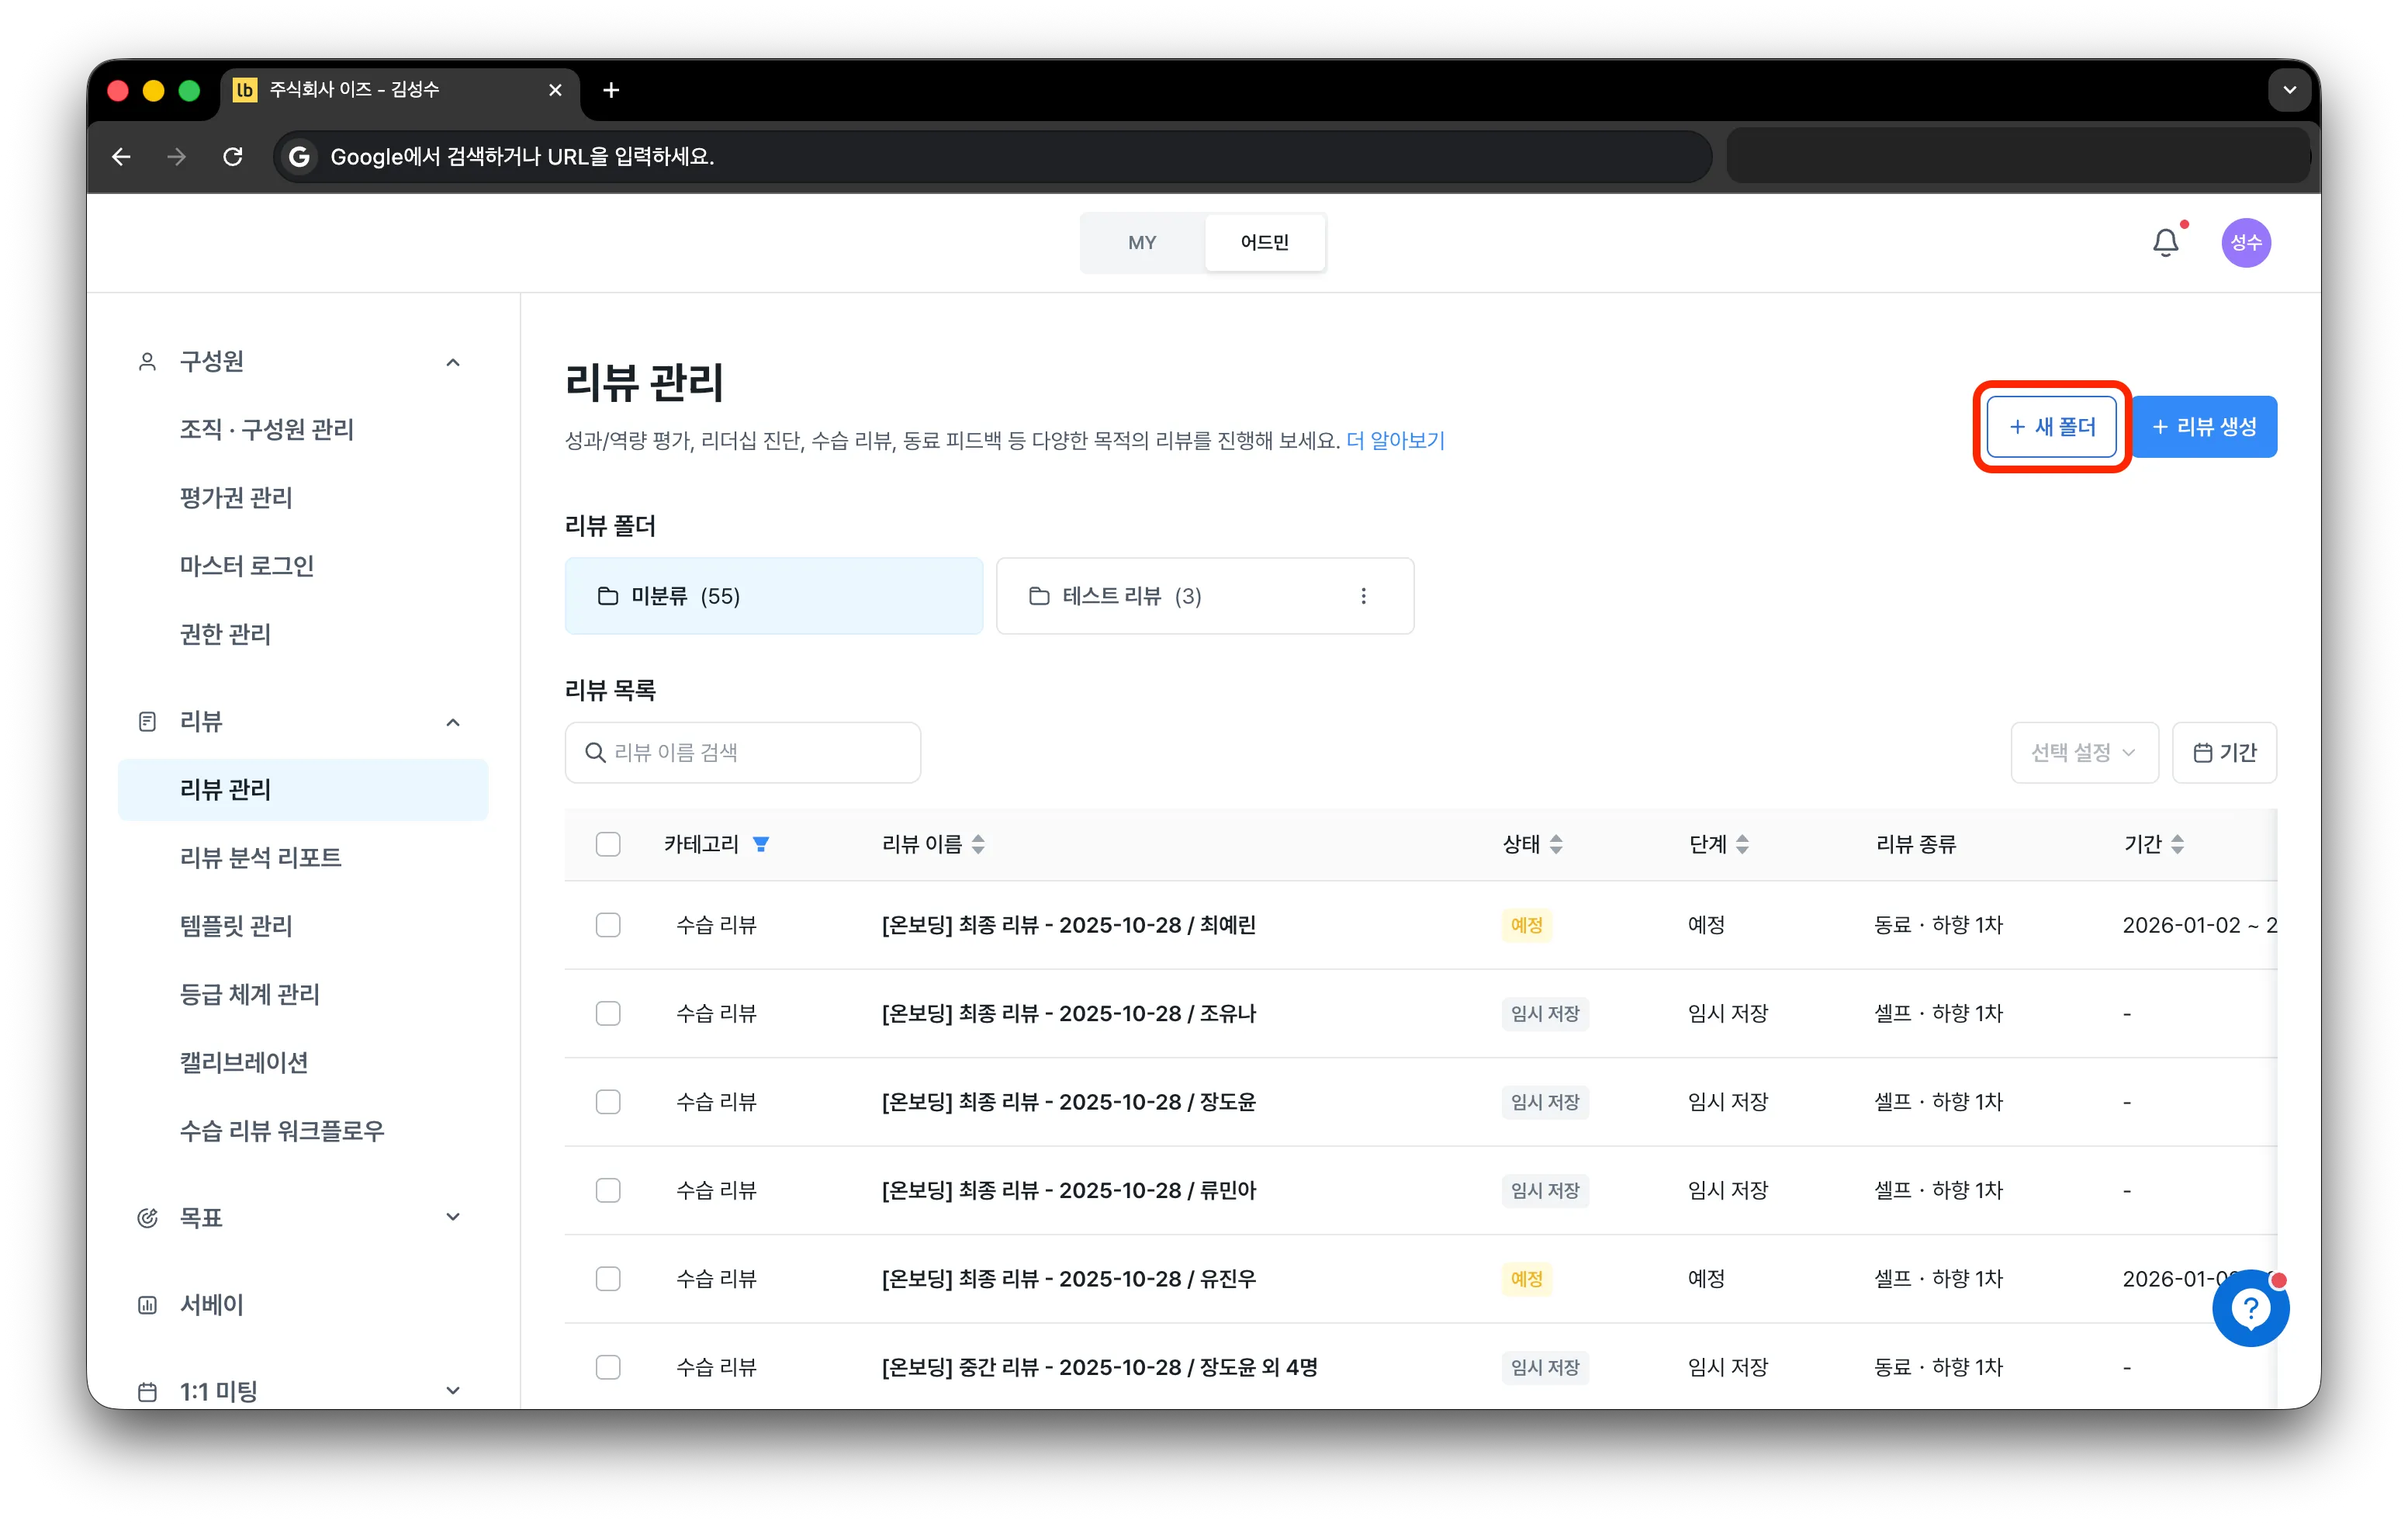
Task: Open the notification bell
Action: click(x=2165, y=242)
